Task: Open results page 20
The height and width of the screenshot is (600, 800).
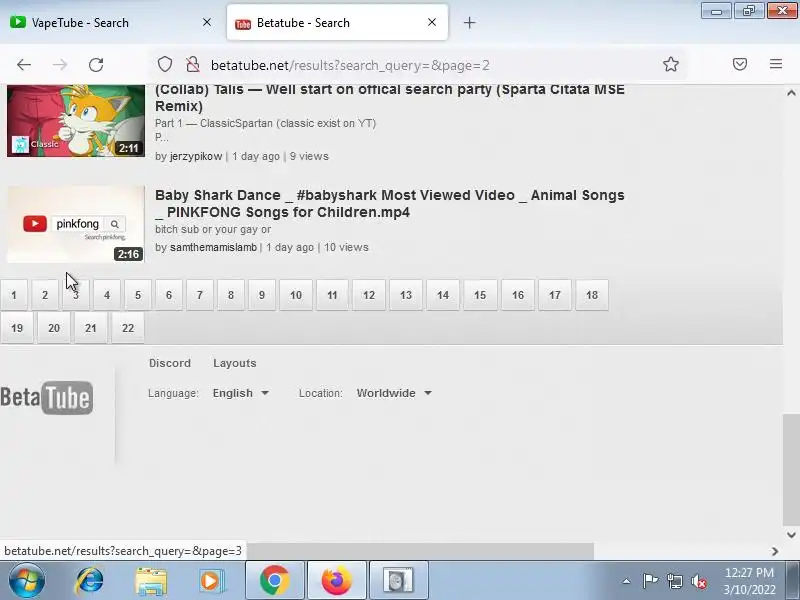Action: coord(54,328)
